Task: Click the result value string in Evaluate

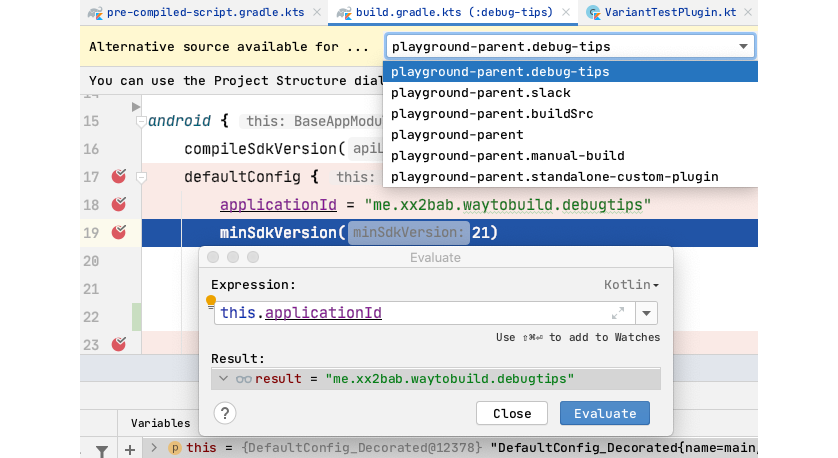Action: 450,379
